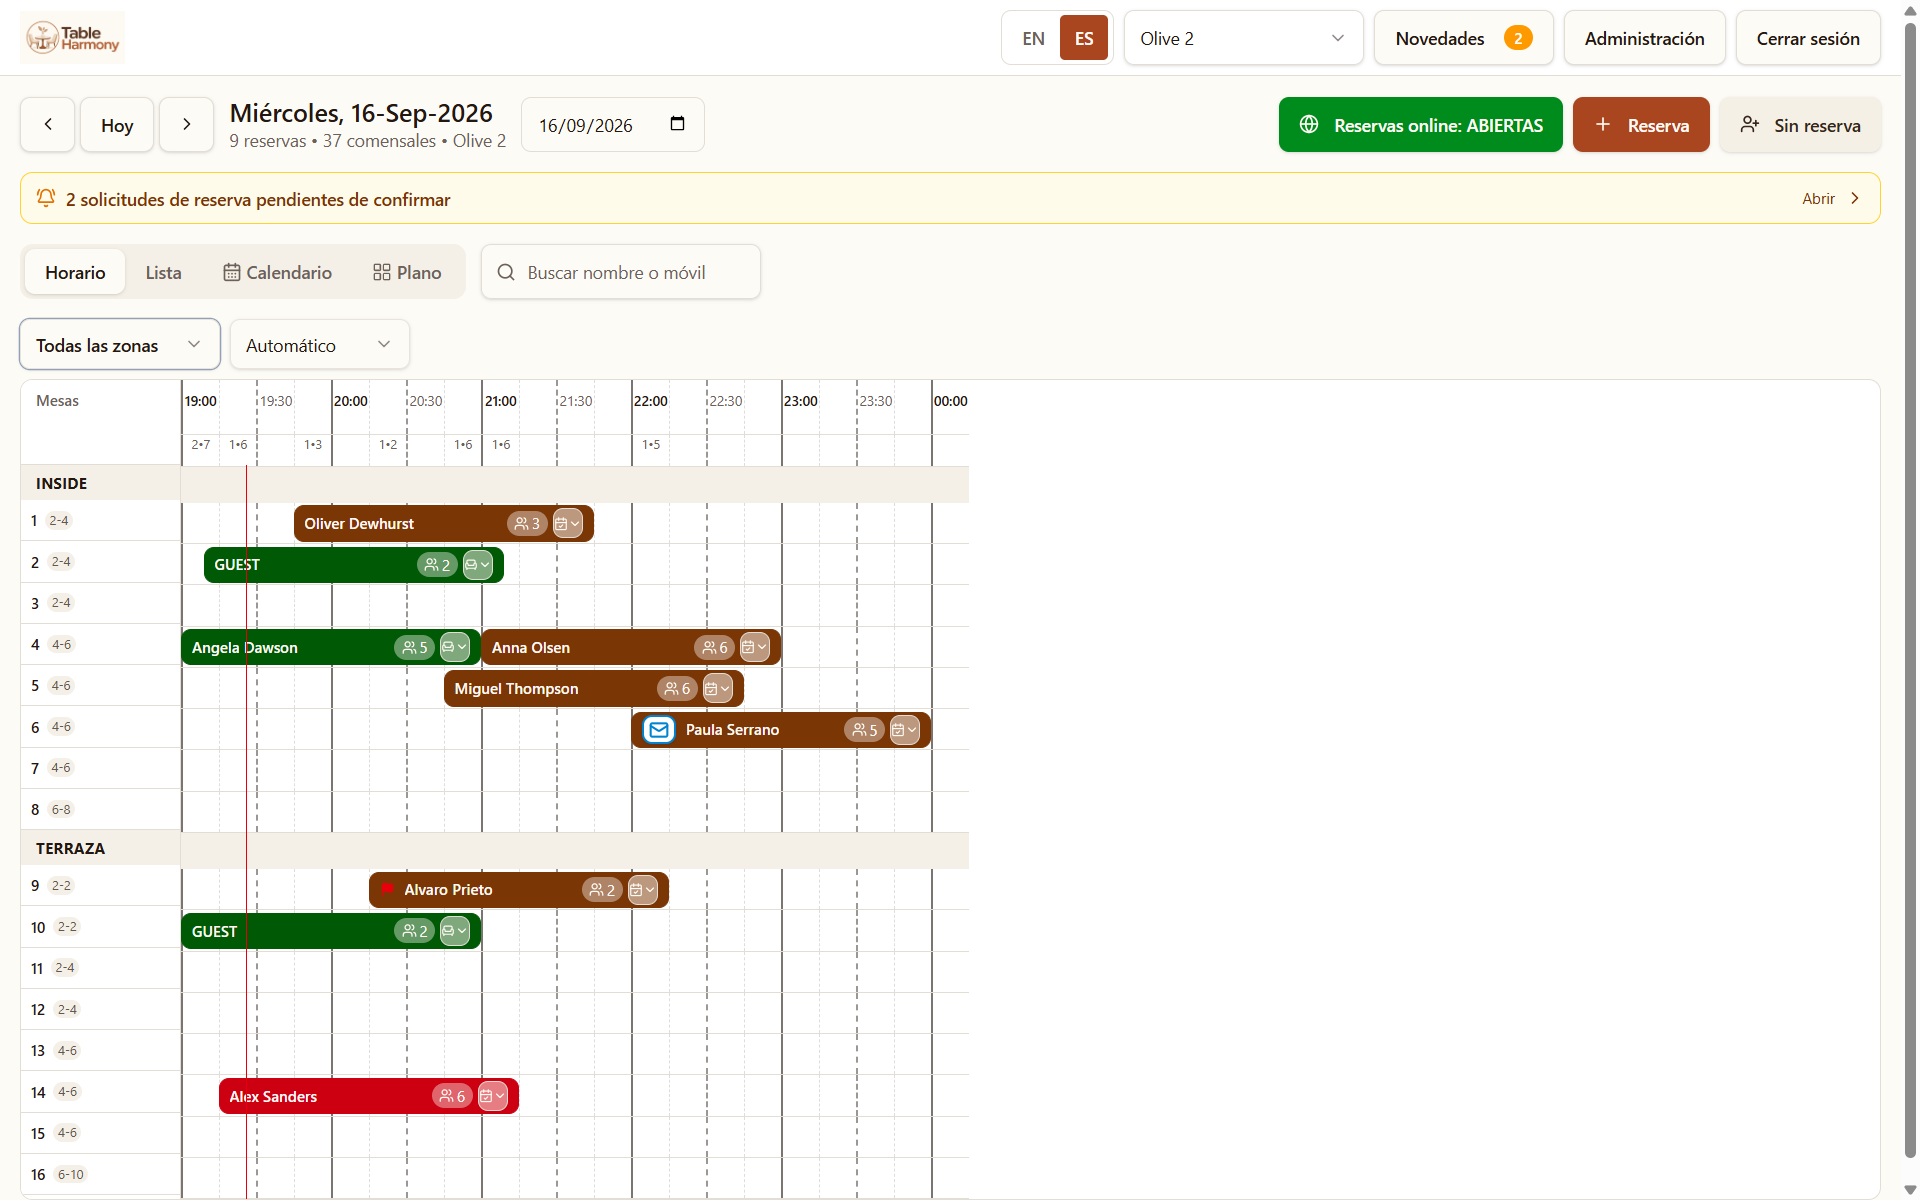Open status menu on Oliver Dewhurst reservation
1920x1200 pixels.
tap(567, 524)
